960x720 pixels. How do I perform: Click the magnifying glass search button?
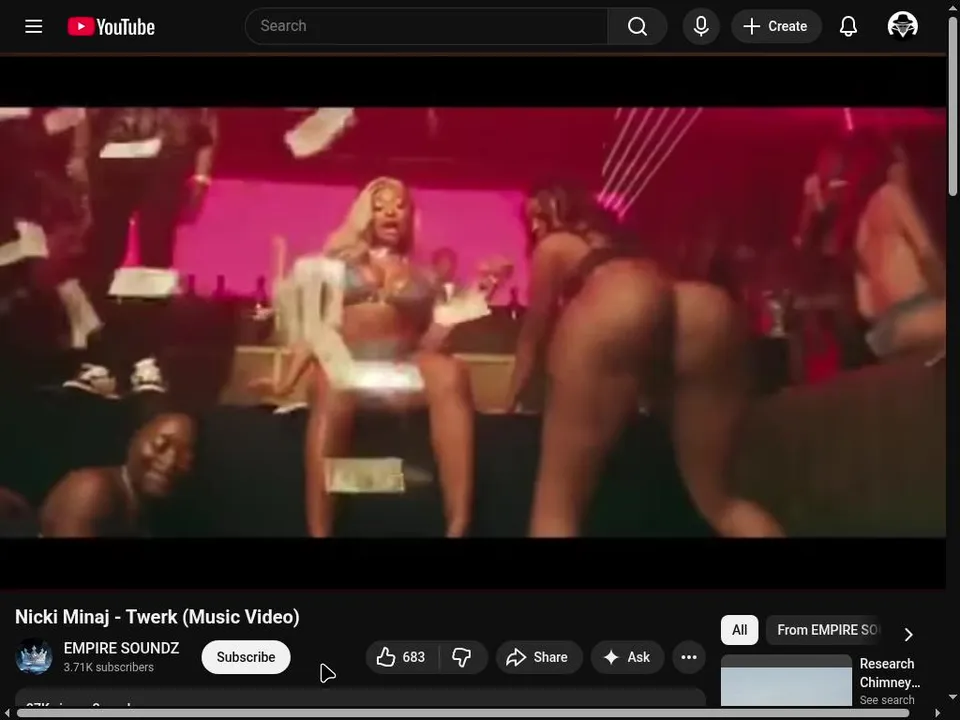coord(637,26)
